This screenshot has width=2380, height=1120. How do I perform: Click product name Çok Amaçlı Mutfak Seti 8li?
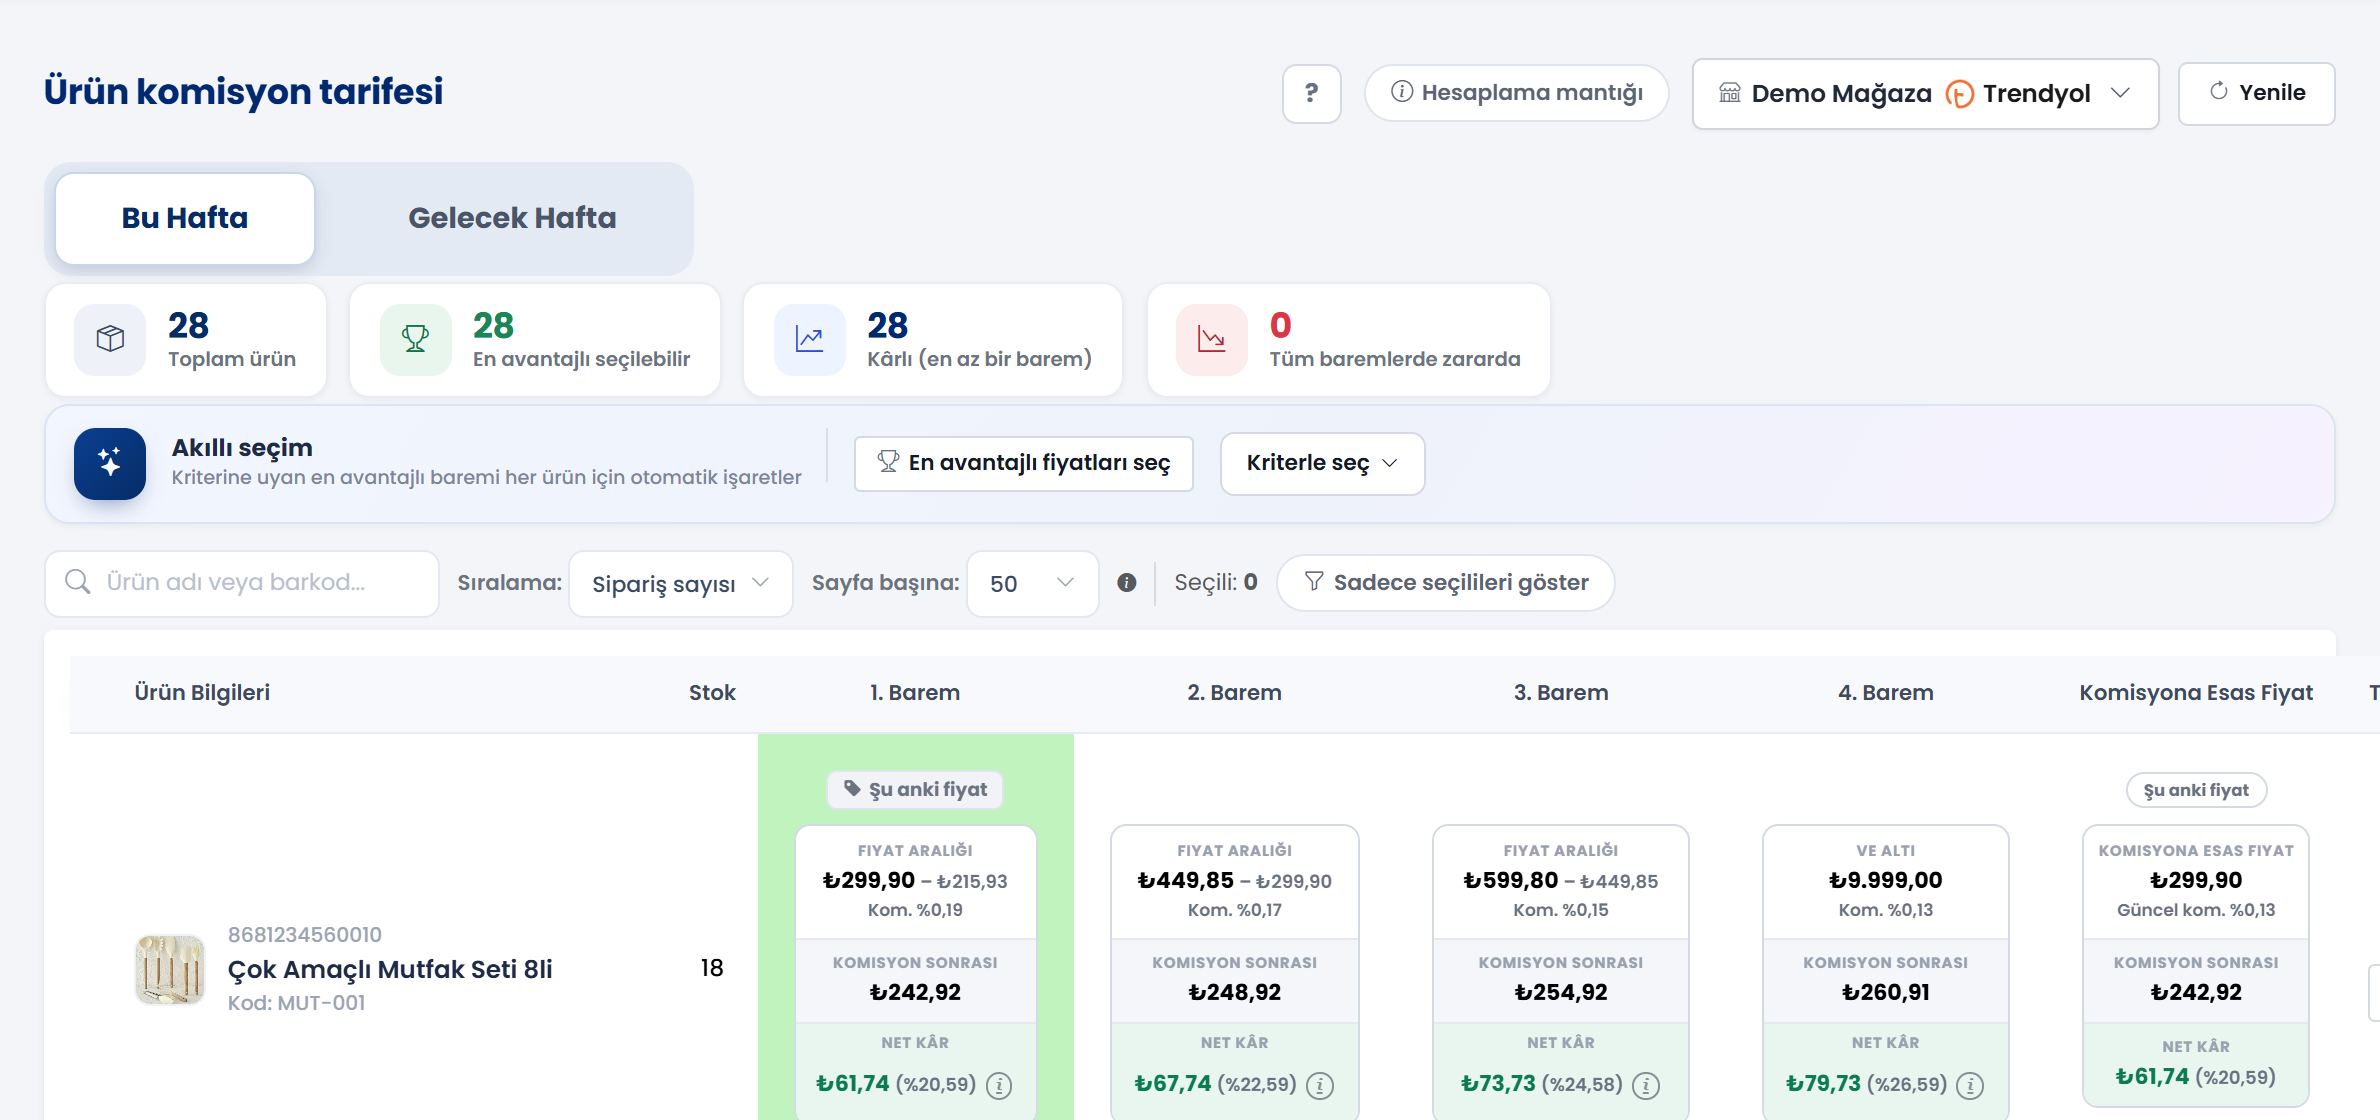click(x=390, y=969)
